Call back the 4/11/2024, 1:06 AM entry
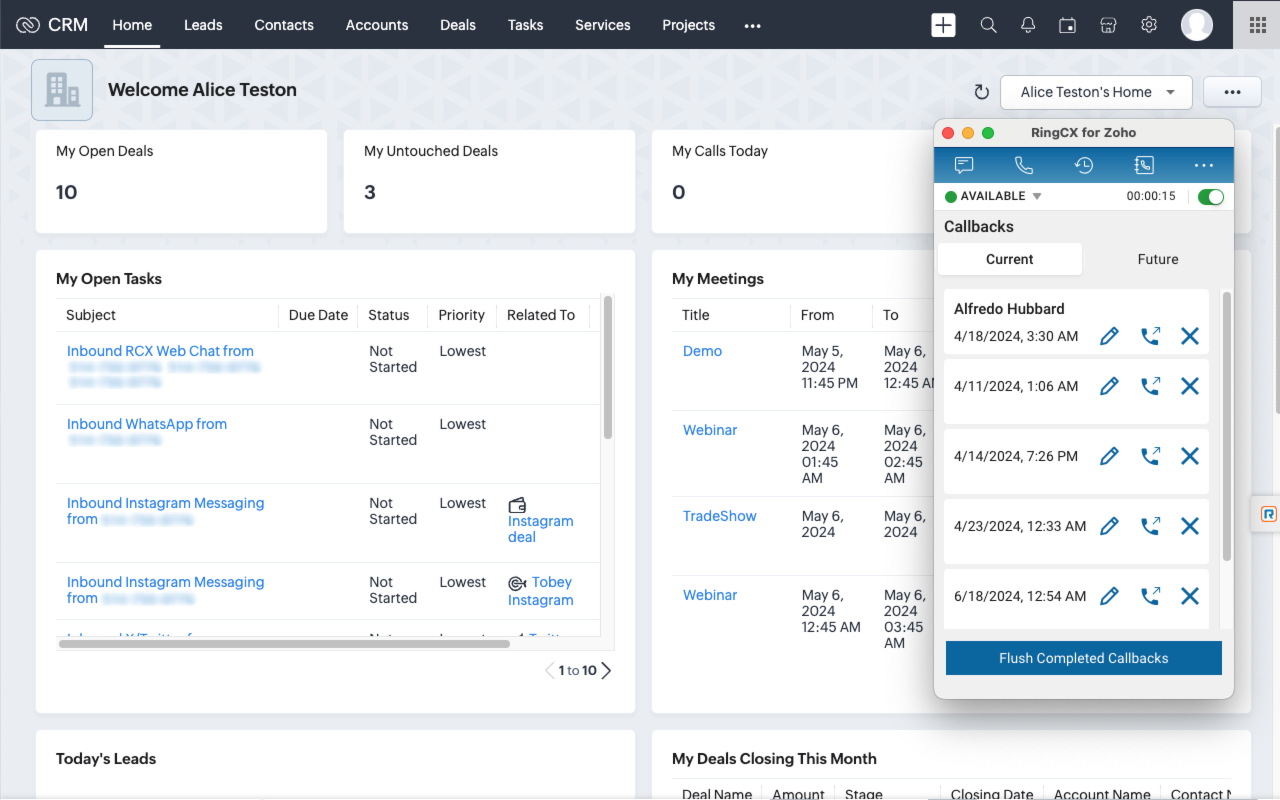1280x800 pixels. (x=1150, y=386)
